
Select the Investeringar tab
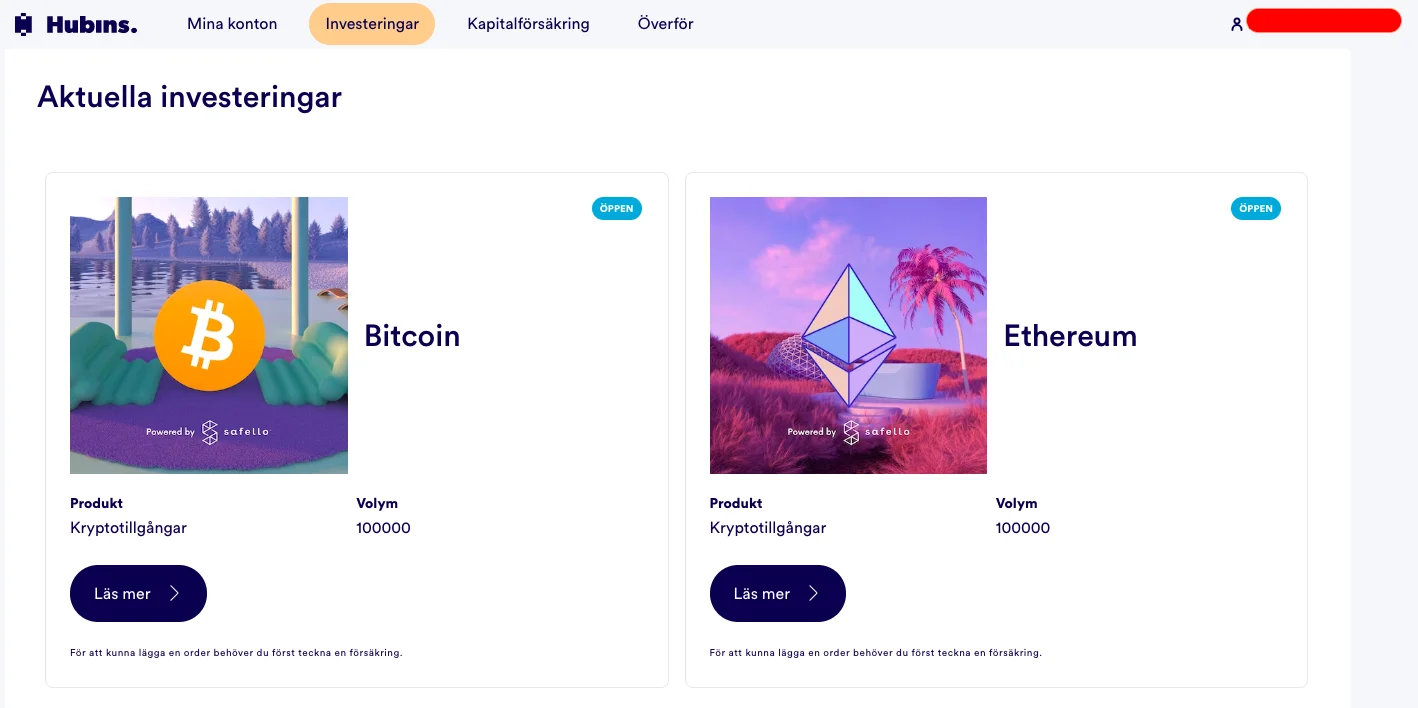(x=372, y=24)
